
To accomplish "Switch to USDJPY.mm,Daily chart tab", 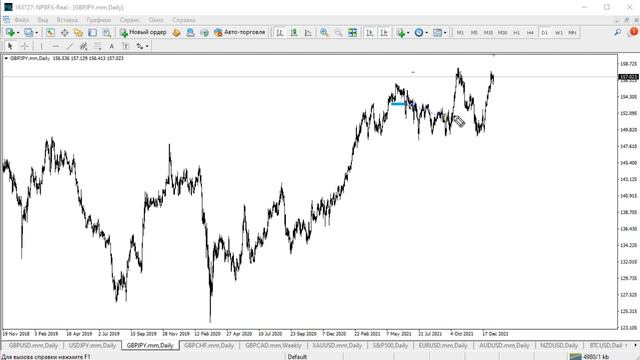I will [x=92, y=345].
